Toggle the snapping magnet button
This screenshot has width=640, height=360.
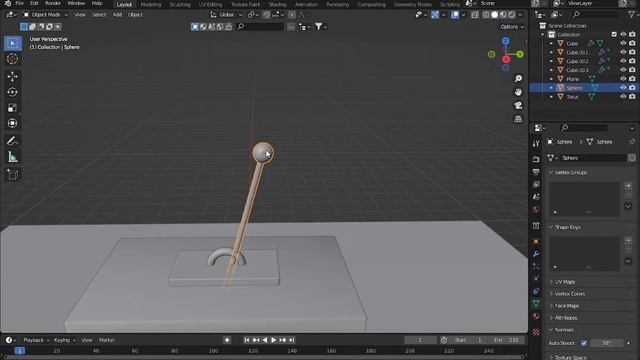[x=266, y=15]
